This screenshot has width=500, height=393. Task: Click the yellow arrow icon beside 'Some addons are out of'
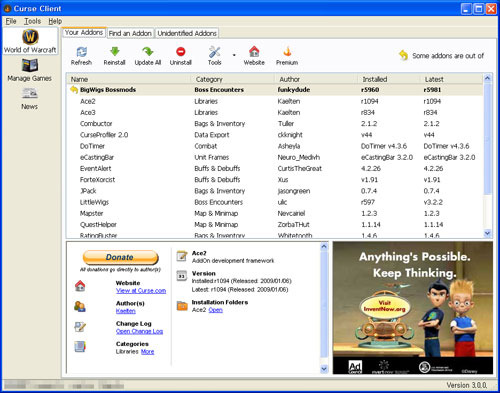[x=403, y=55]
